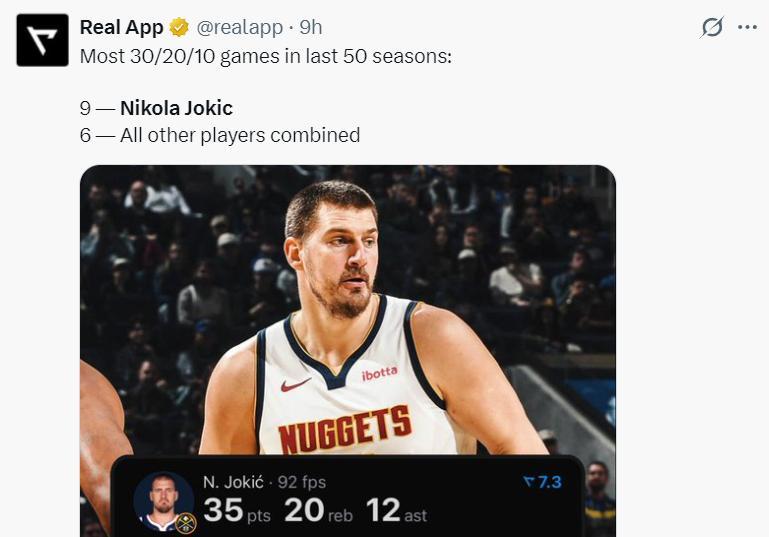
Task: Click the 9h post timestamp
Action: coord(311,27)
